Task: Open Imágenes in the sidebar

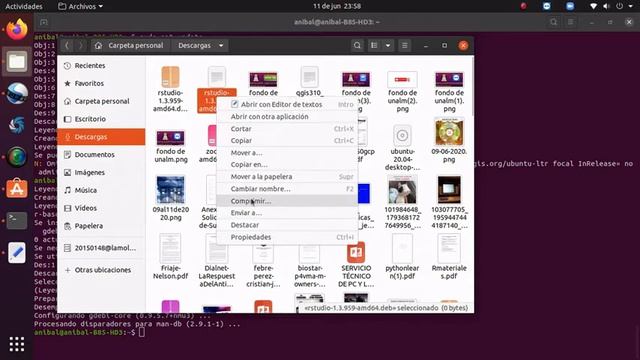Action: click(x=101, y=172)
